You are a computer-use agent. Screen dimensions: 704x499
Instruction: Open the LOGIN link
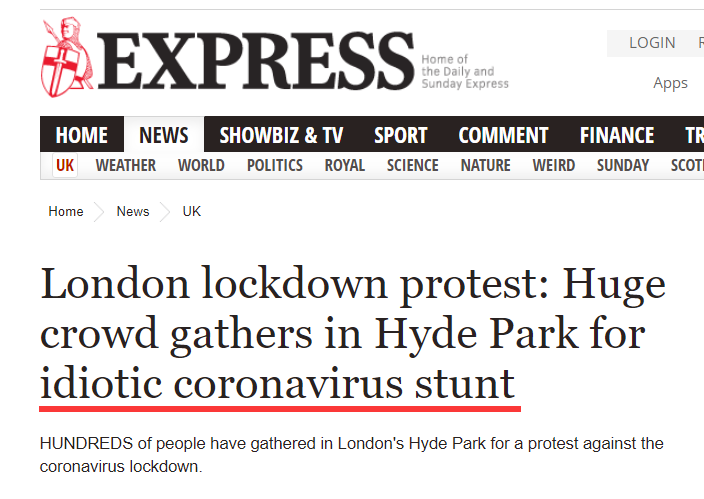652,43
